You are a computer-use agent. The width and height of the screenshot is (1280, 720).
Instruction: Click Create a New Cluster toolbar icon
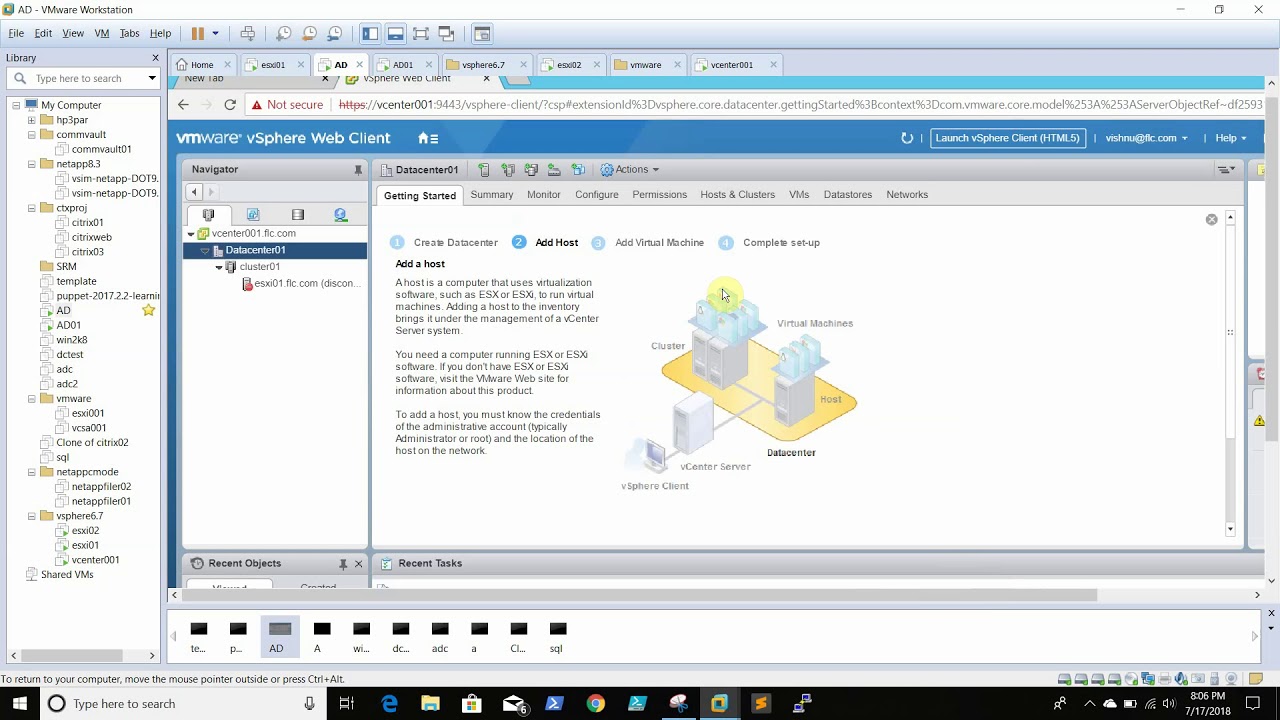pos(508,170)
